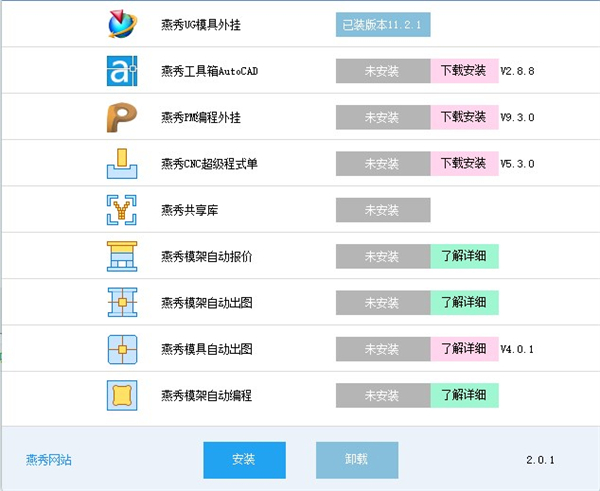View 了解详细 for 燕秀模架自动编程
The width and height of the screenshot is (600, 491).
pyautogui.click(x=464, y=395)
